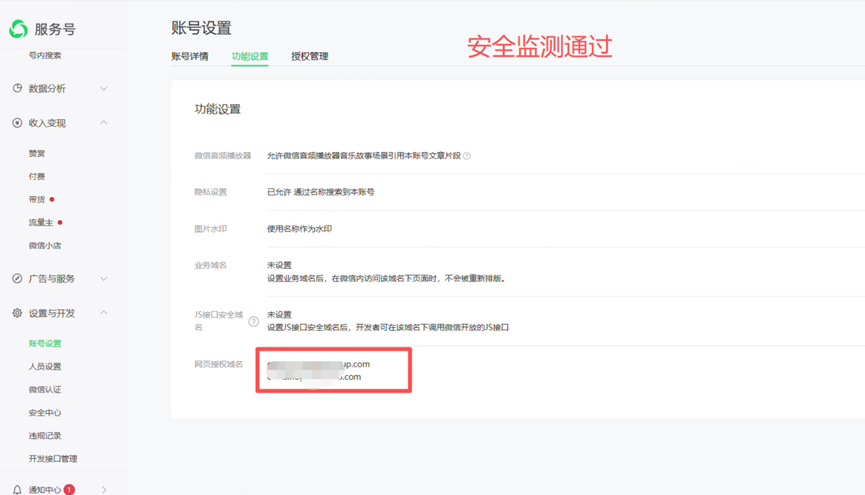The image size is (865, 495).
Task: Expand the 数据分析 menu chevron
Action: coord(103,89)
